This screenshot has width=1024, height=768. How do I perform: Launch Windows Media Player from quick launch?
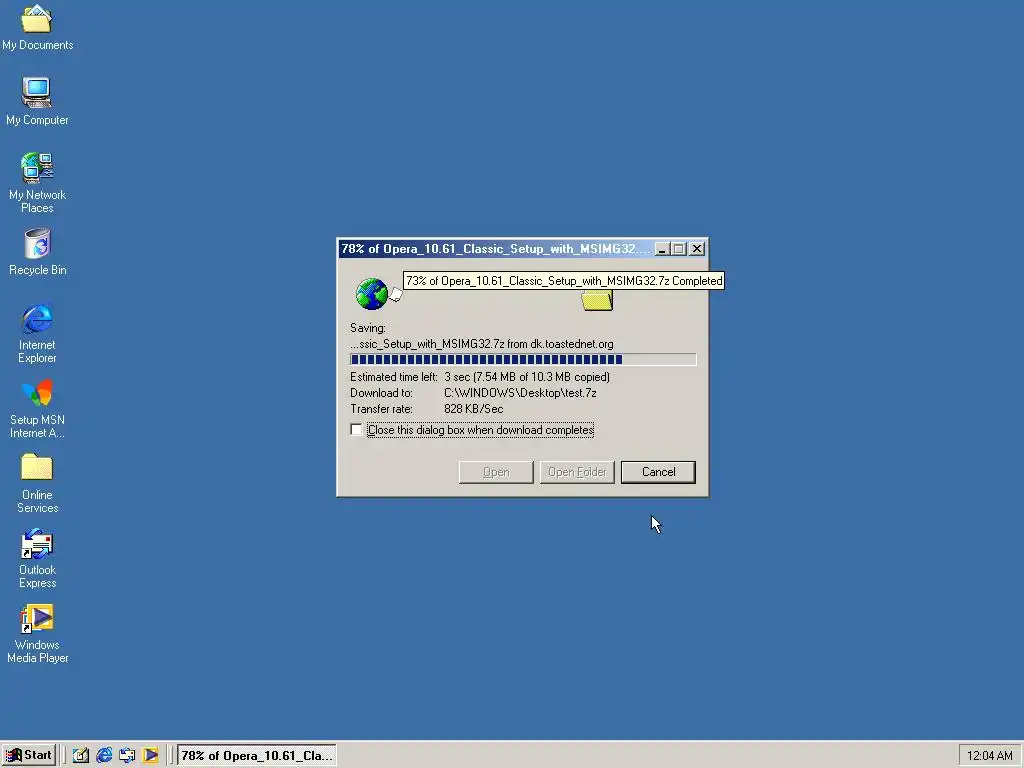(151, 755)
